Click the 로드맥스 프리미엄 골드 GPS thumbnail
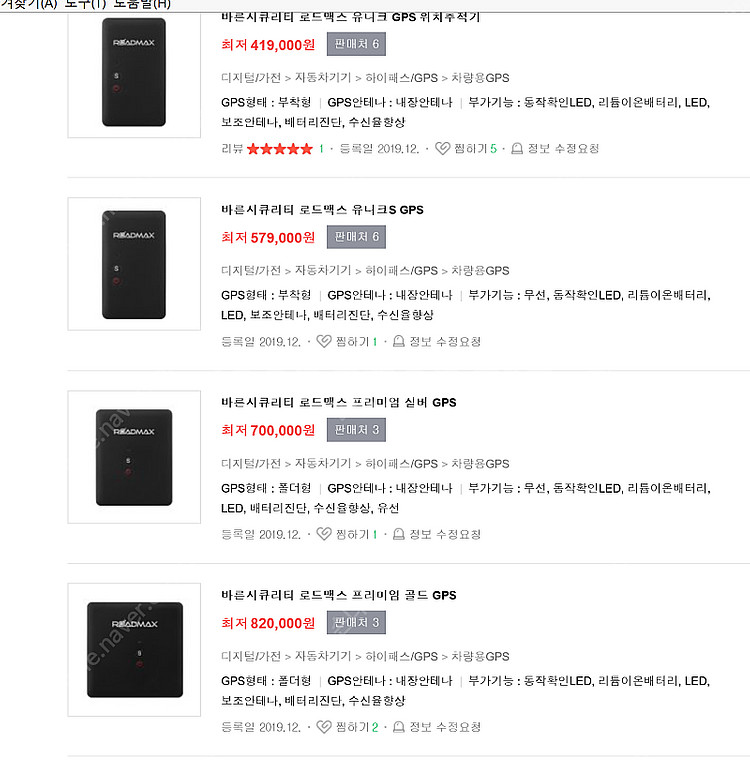Screen dimensions: 750x765 [x=134, y=650]
